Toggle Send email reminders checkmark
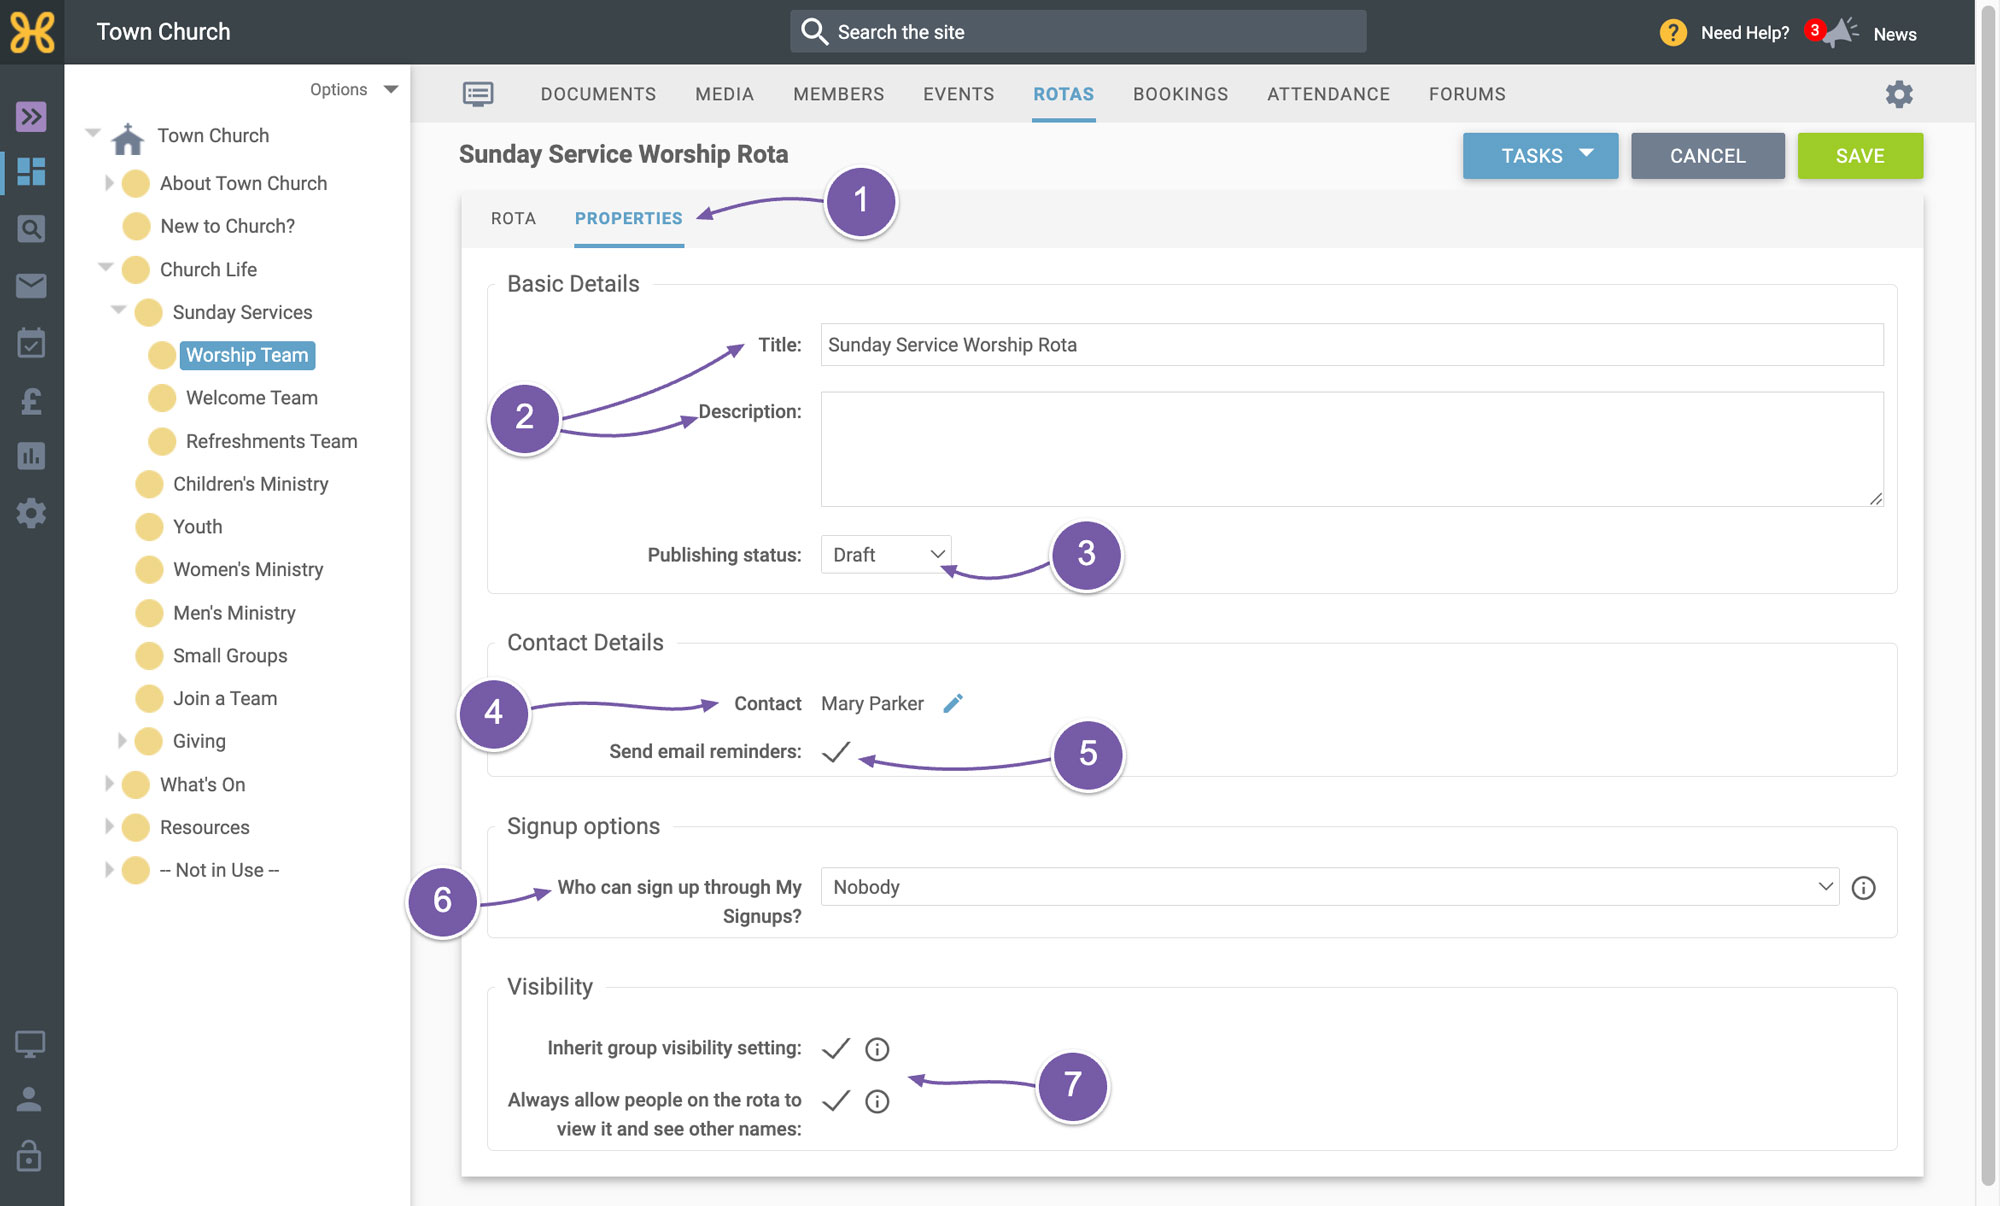The image size is (2000, 1206). [836, 752]
